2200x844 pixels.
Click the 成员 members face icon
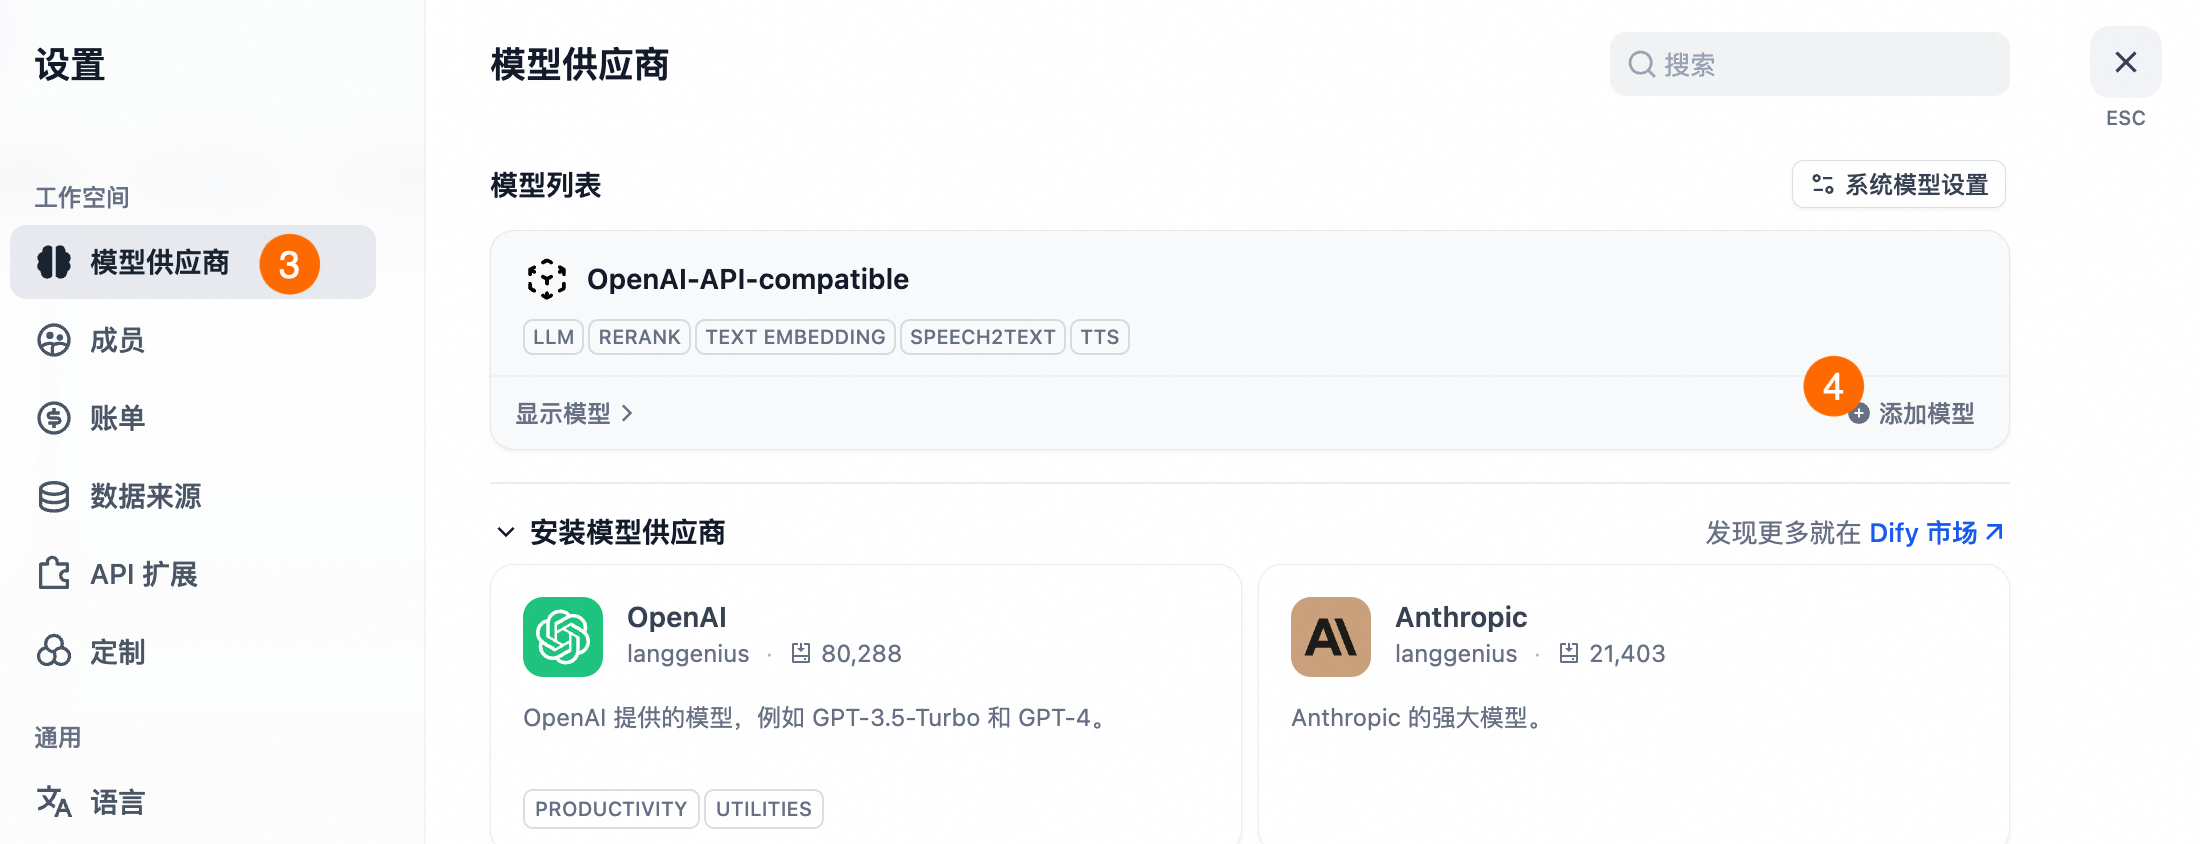coord(54,340)
